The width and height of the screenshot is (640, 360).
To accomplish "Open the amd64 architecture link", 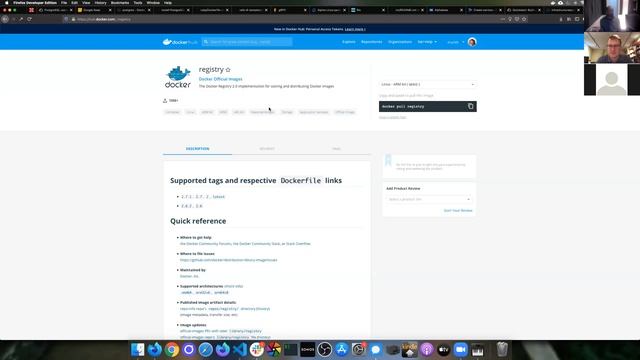I will pyautogui.click(x=186, y=293).
